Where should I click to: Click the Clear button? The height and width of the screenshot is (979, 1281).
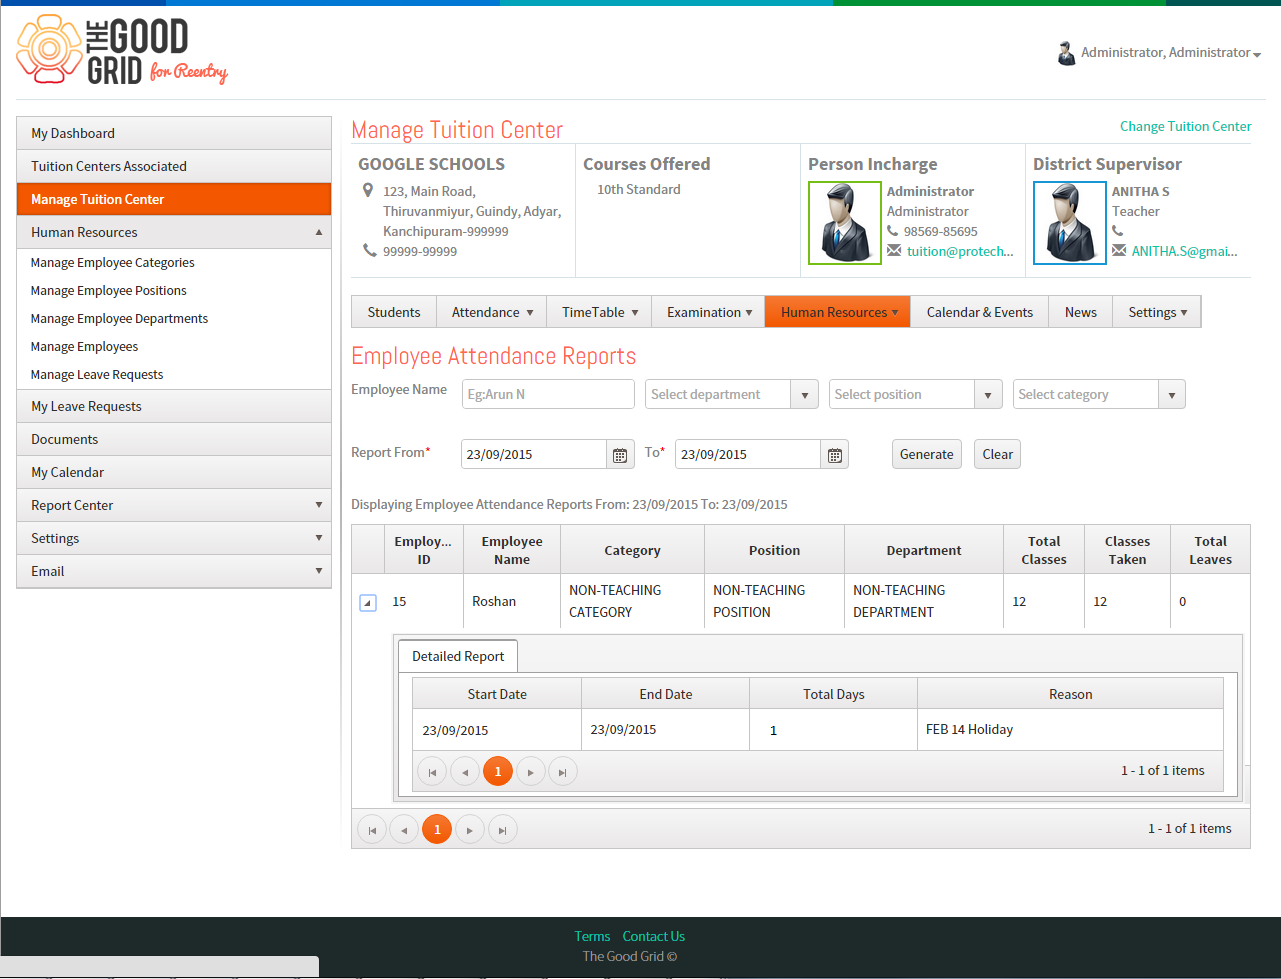point(998,454)
